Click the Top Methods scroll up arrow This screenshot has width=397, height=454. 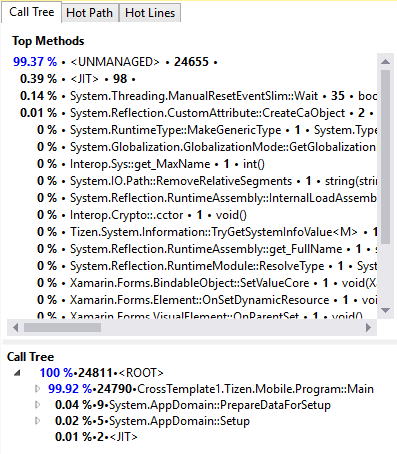[x=385, y=61]
